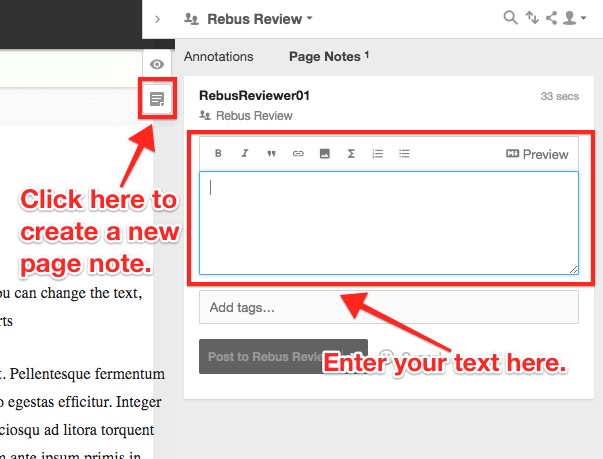
Task: Open the sort annotations arrows icon
Action: tap(532, 18)
